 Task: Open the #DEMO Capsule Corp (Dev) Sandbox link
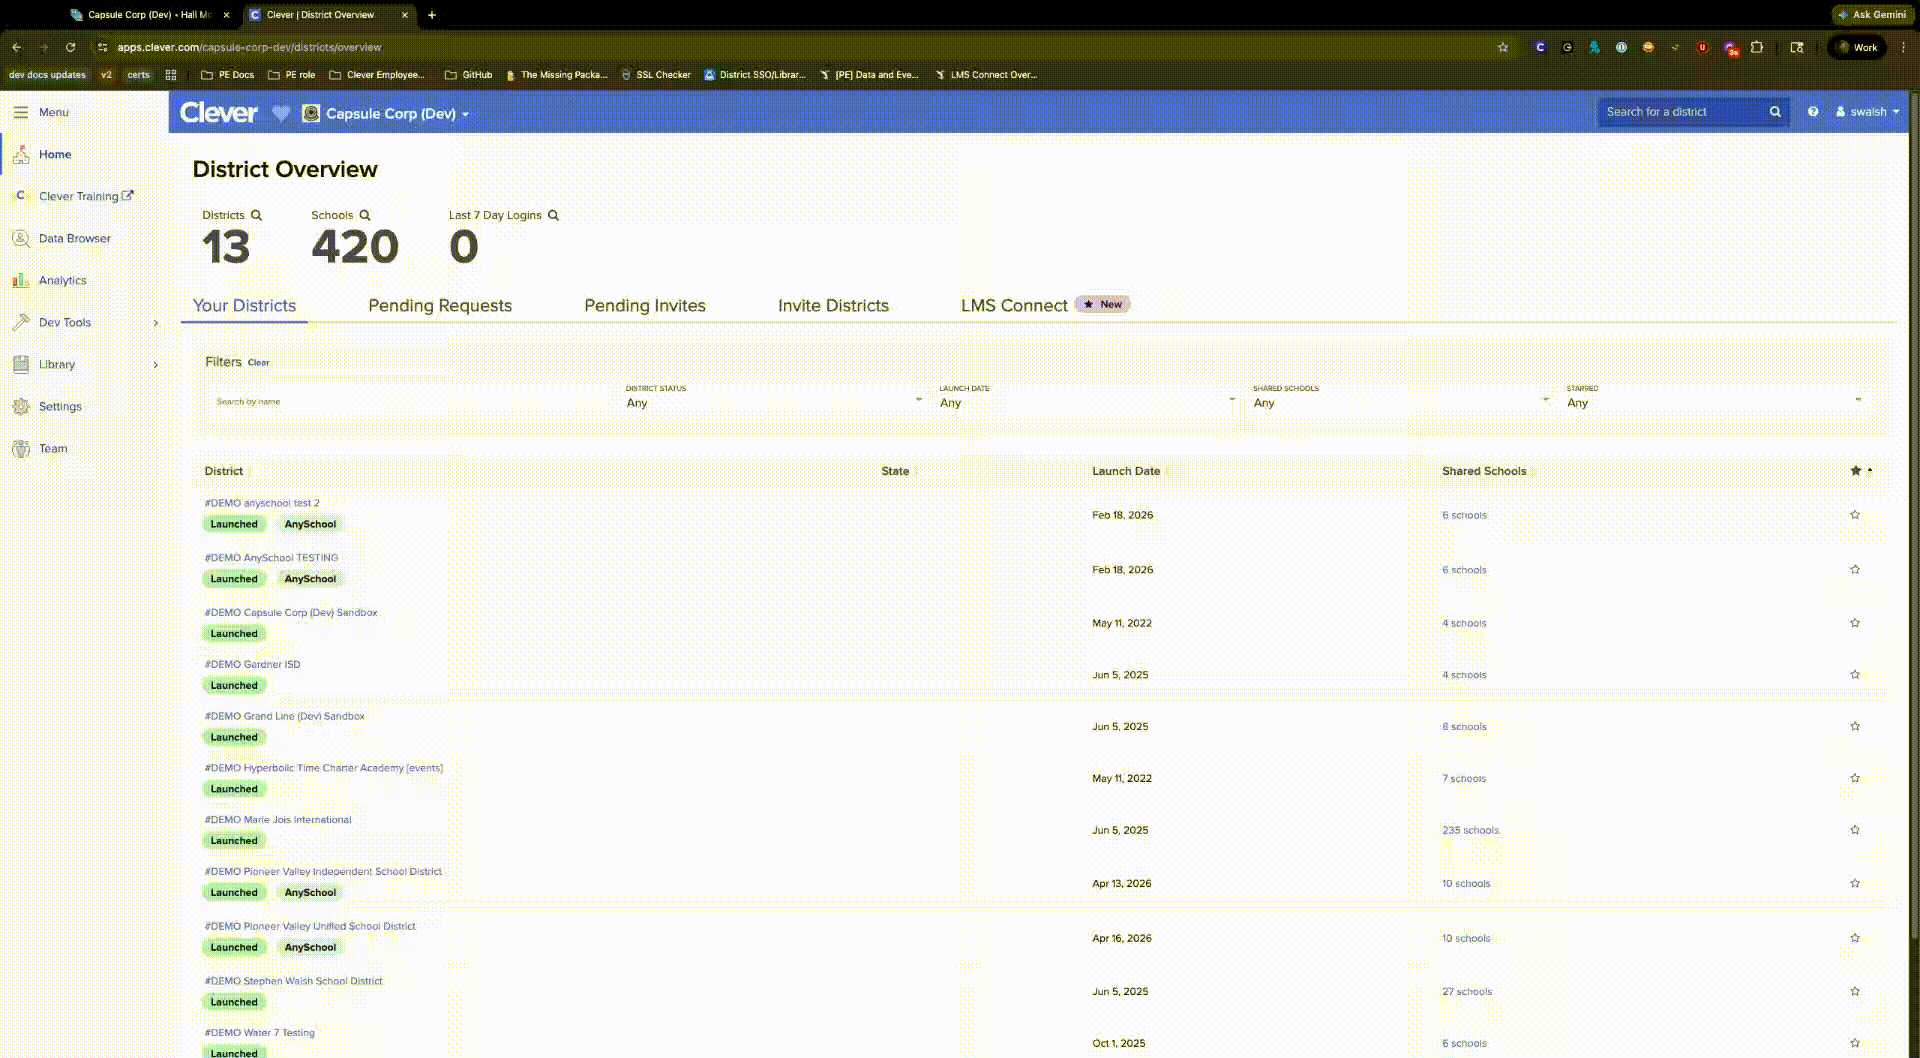(291, 612)
